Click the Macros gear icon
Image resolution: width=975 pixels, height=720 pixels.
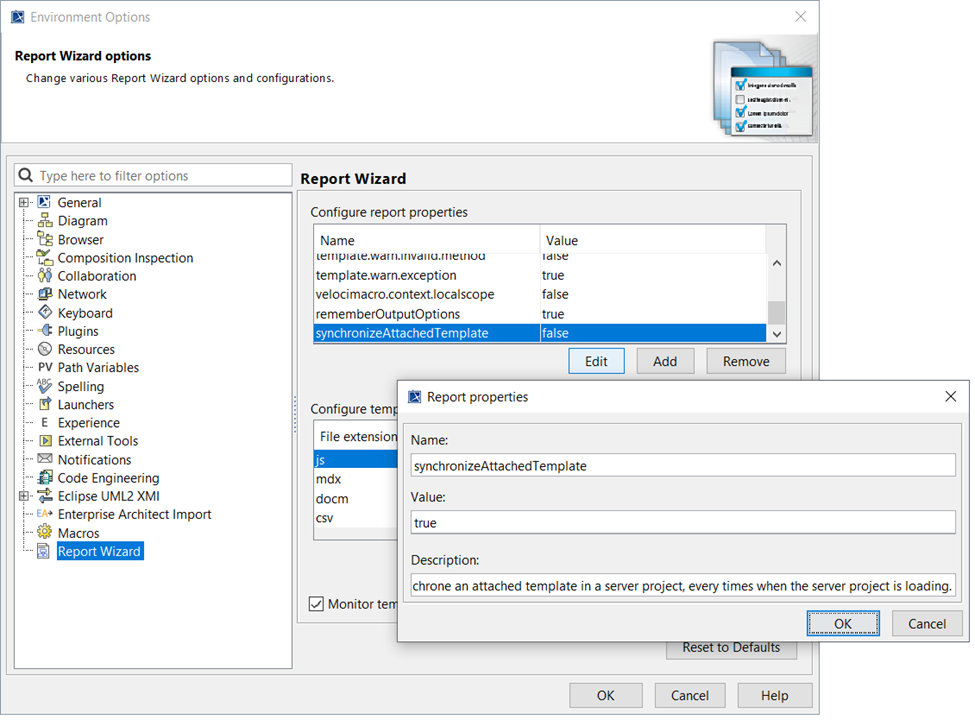[44, 532]
